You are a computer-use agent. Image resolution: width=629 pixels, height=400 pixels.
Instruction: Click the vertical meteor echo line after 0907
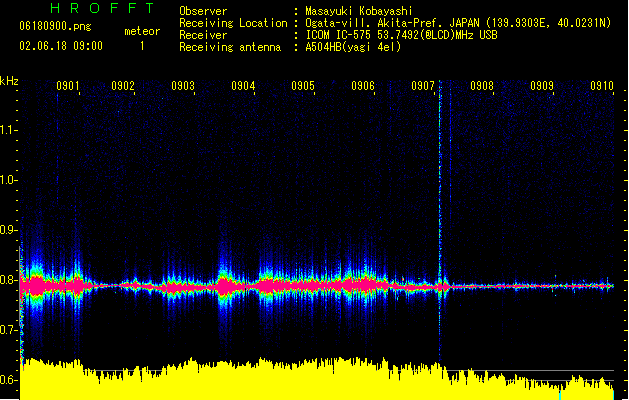[x=440, y=221]
